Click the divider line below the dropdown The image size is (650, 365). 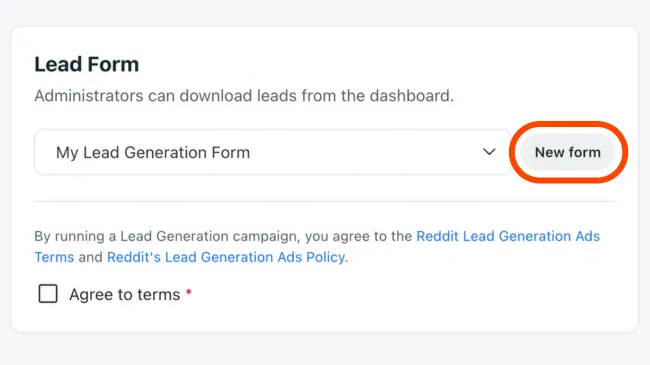(325, 202)
